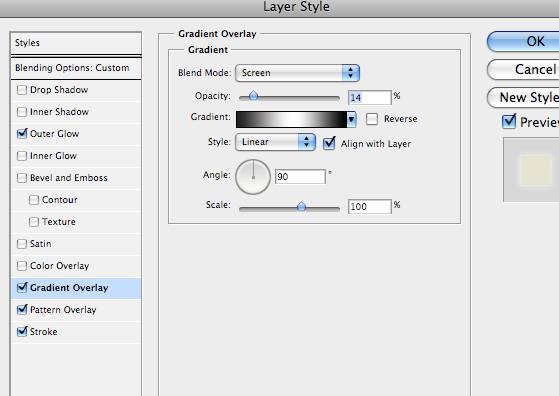The height and width of the screenshot is (396, 559).
Task: Click the Cancel button
Action: click(523, 69)
